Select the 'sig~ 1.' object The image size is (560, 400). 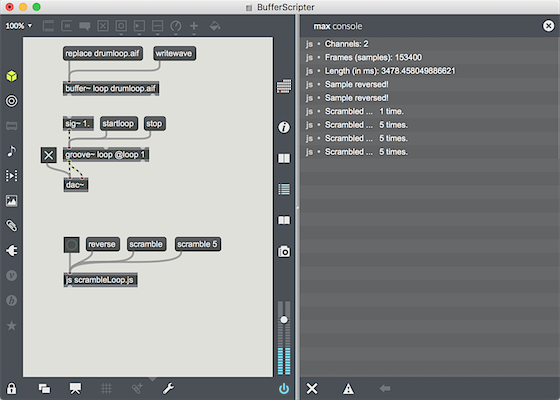[x=79, y=124]
